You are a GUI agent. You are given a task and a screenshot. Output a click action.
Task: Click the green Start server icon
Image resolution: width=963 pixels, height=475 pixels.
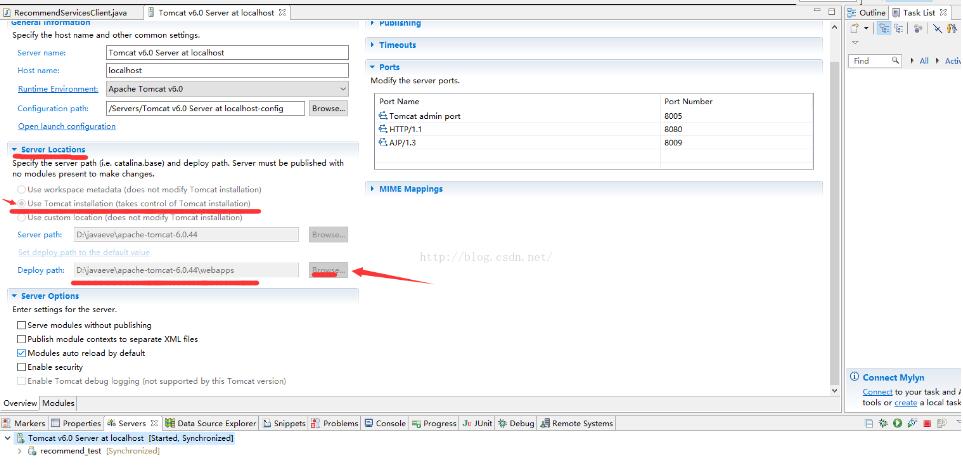[x=898, y=424]
